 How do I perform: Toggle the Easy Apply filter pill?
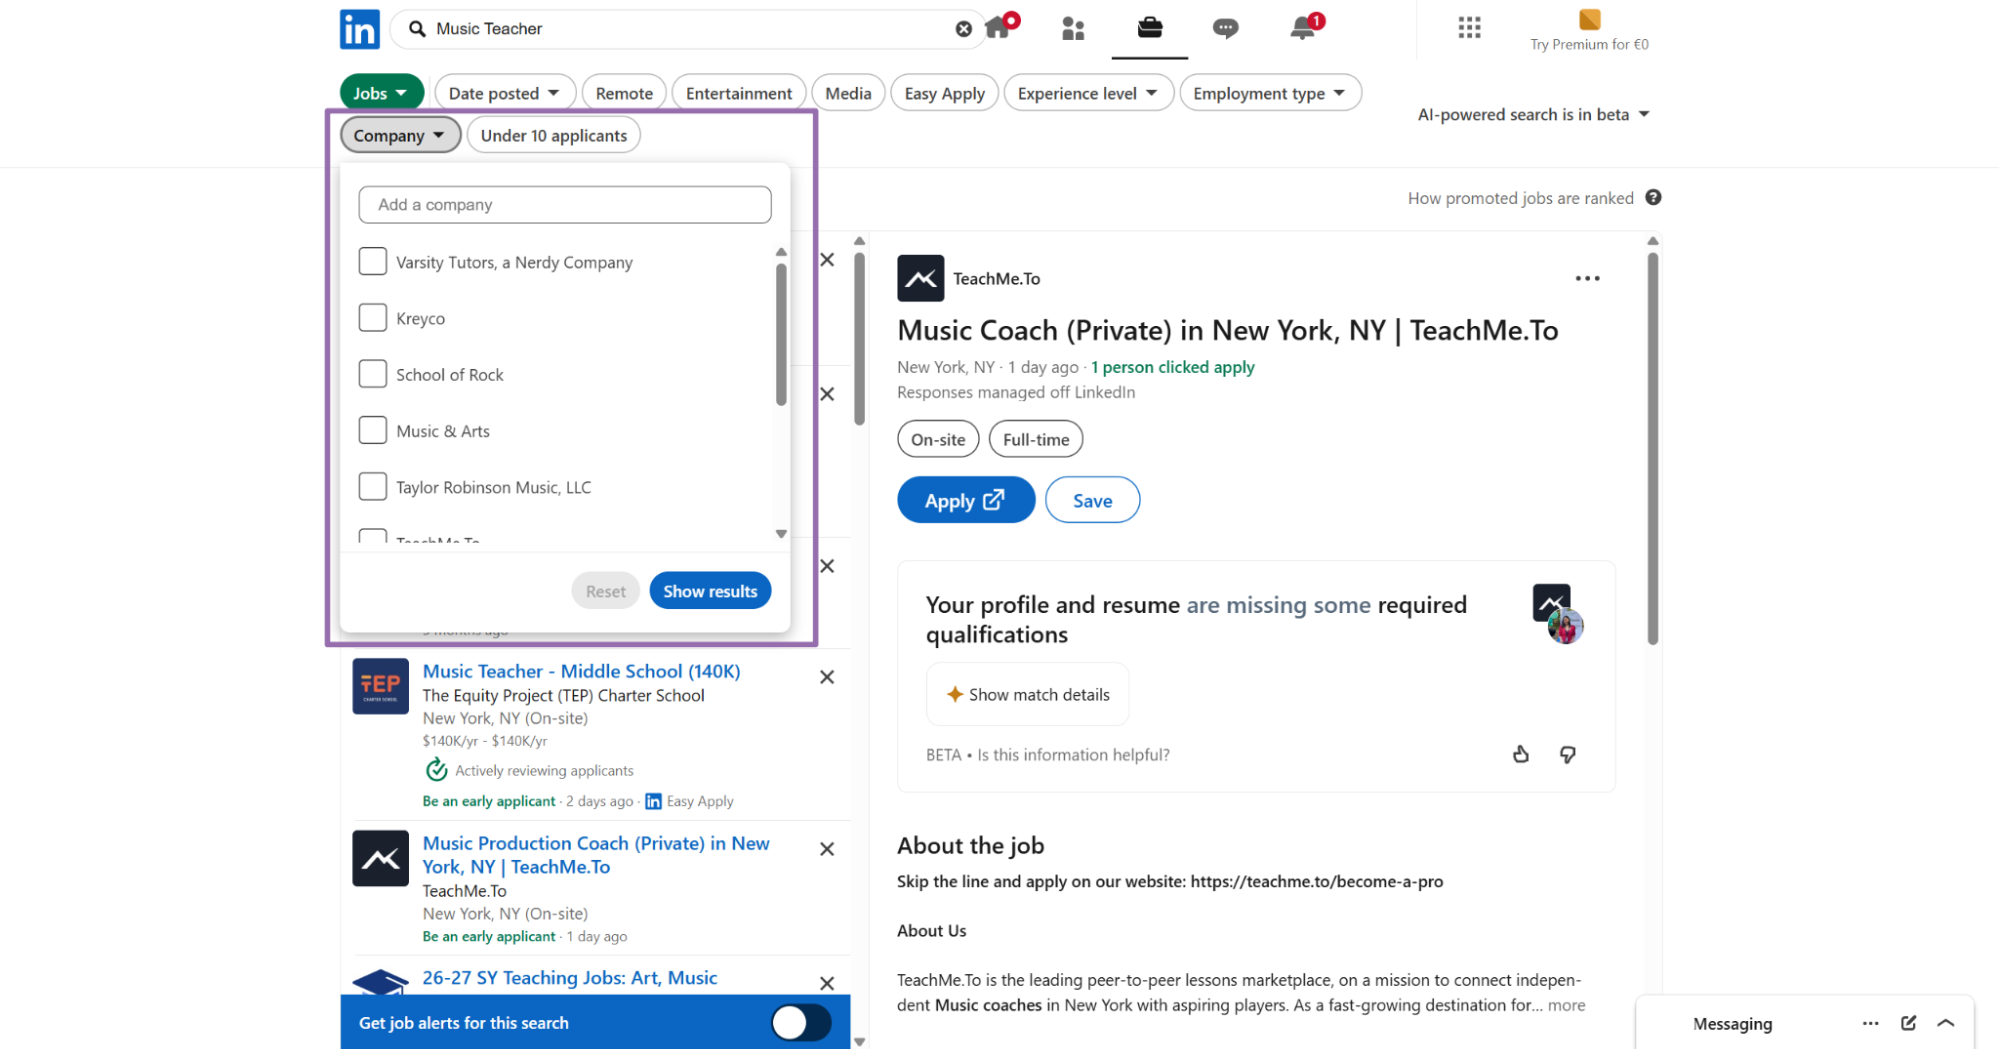(944, 93)
